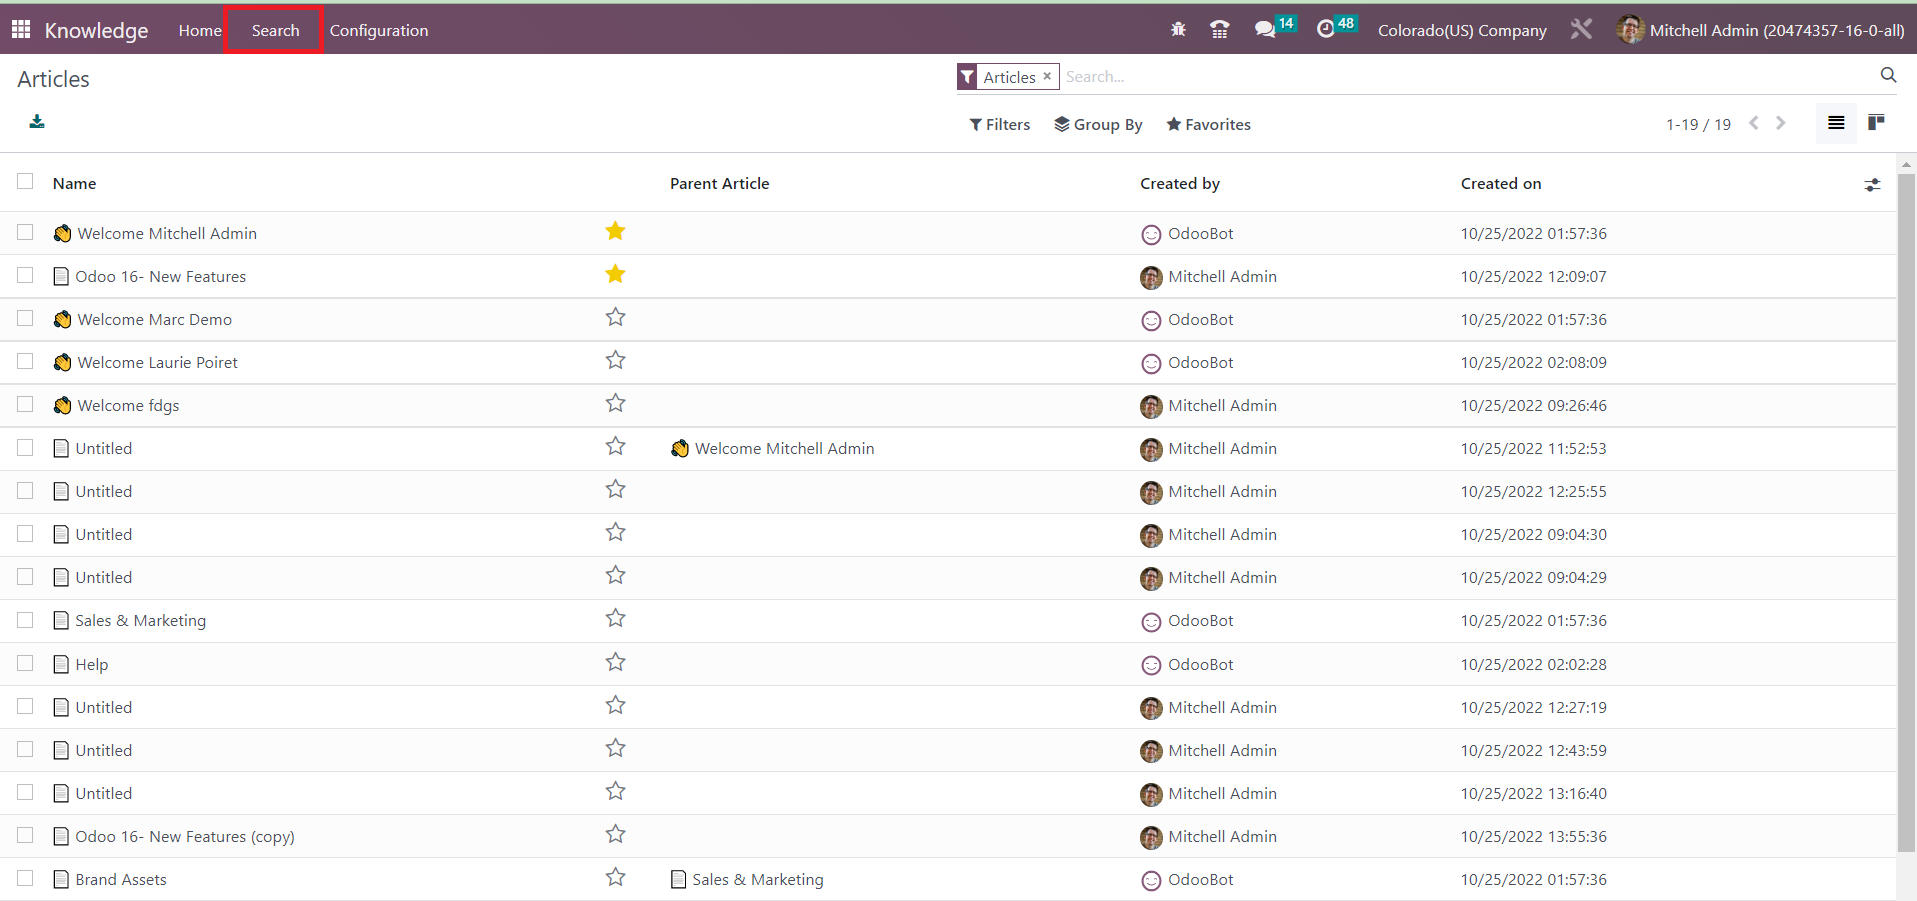Click creation date 10/25/2022 13:55:36
The height and width of the screenshot is (901, 1917).
pyautogui.click(x=1534, y=836)
